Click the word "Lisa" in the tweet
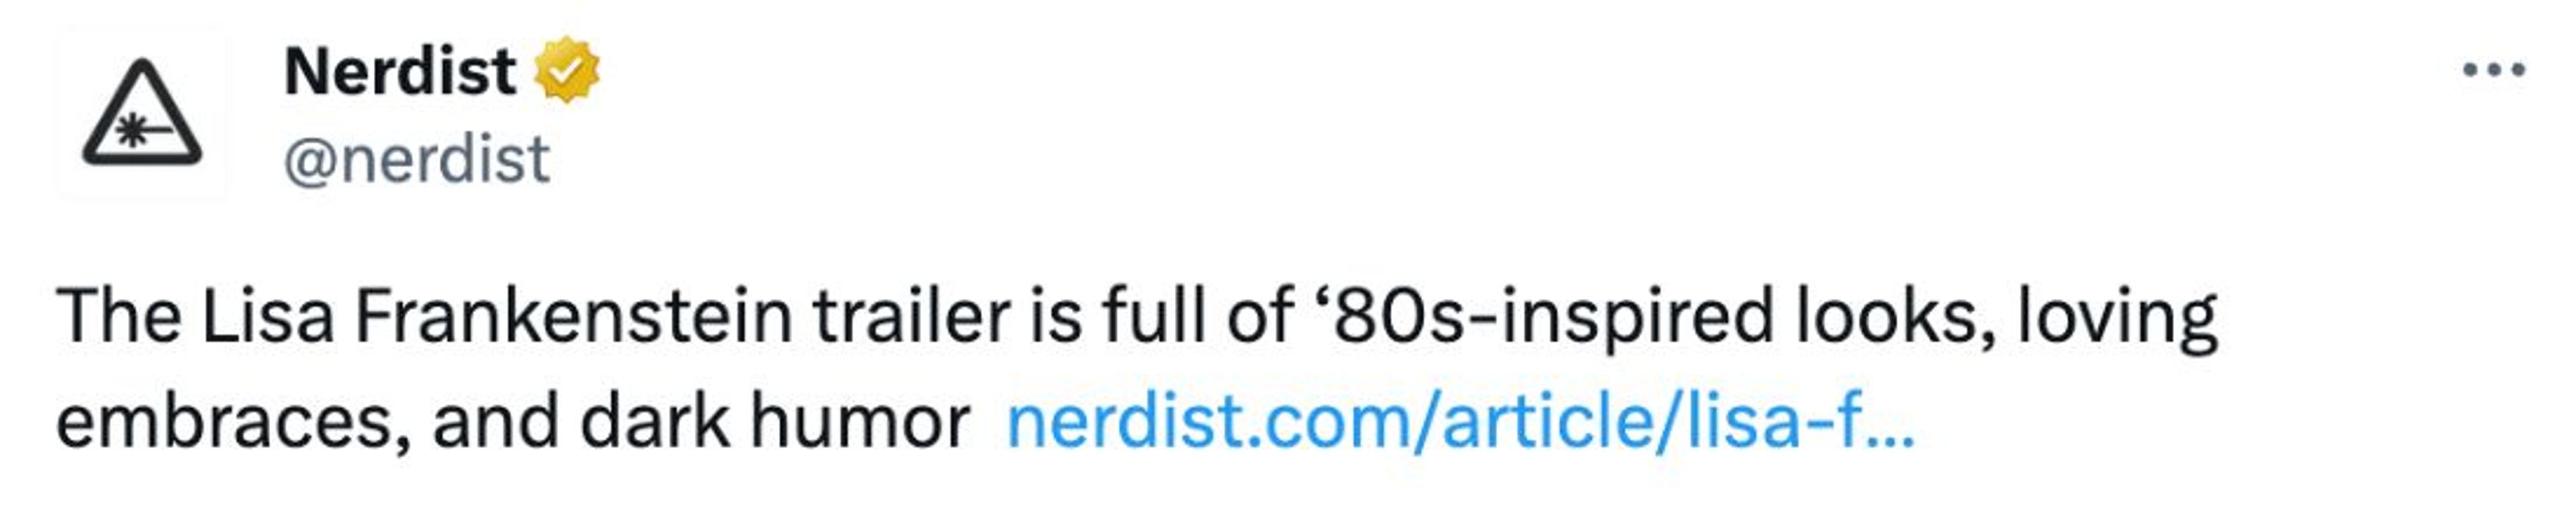2576x508 pixels. (266, 317)
